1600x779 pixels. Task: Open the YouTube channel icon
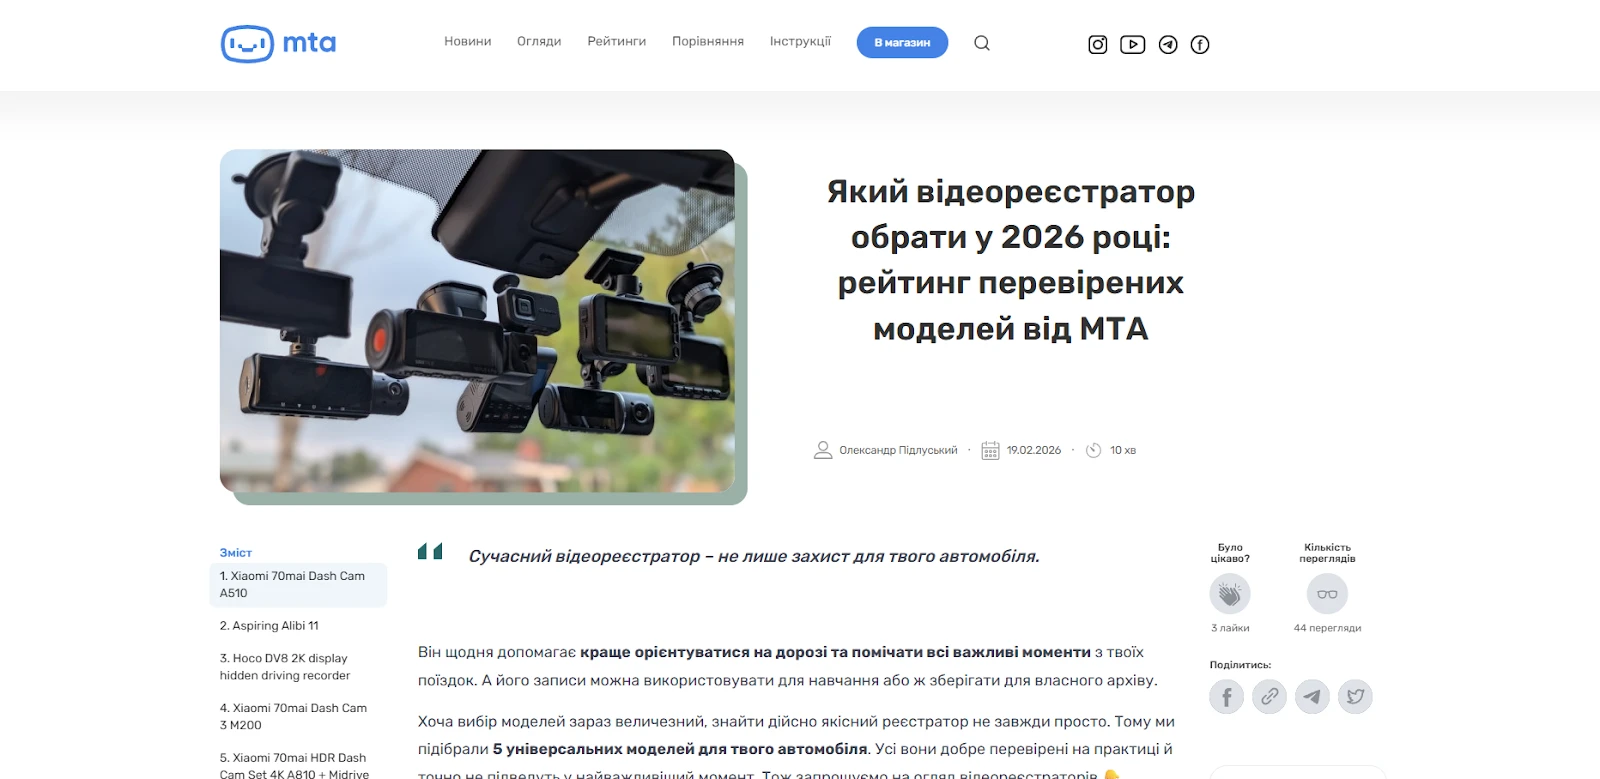pos(1132,44)
